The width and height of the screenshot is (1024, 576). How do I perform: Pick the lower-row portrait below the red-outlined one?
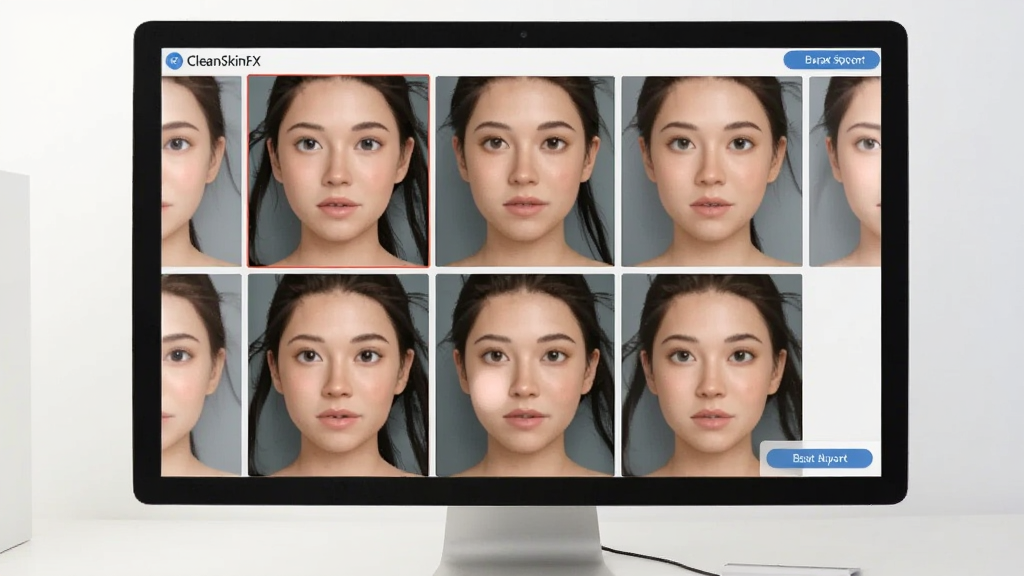[x=338, y=375]
